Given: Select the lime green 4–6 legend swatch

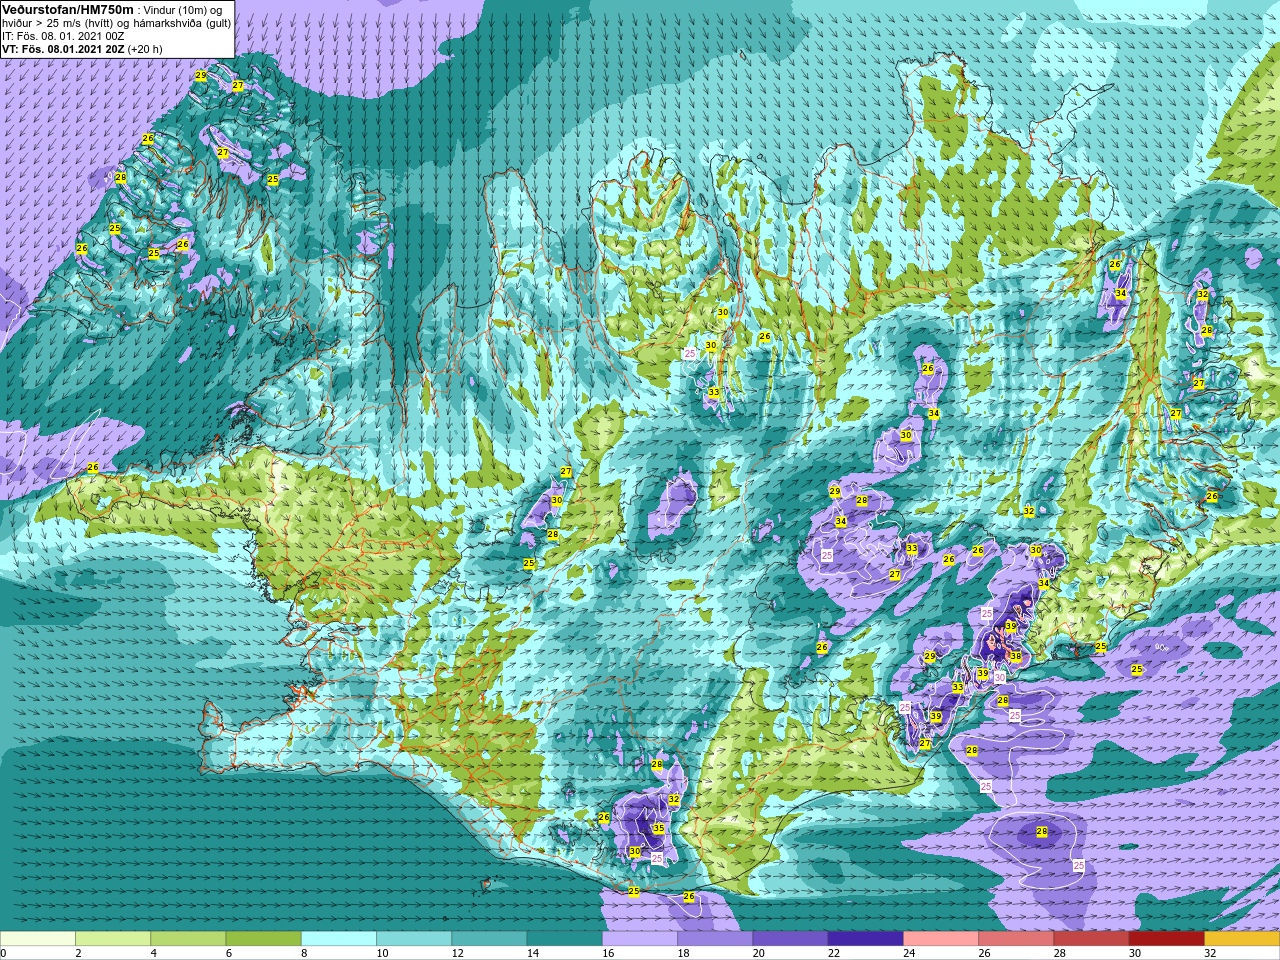Looking at the screenshot, I should [x=188, y=939].
